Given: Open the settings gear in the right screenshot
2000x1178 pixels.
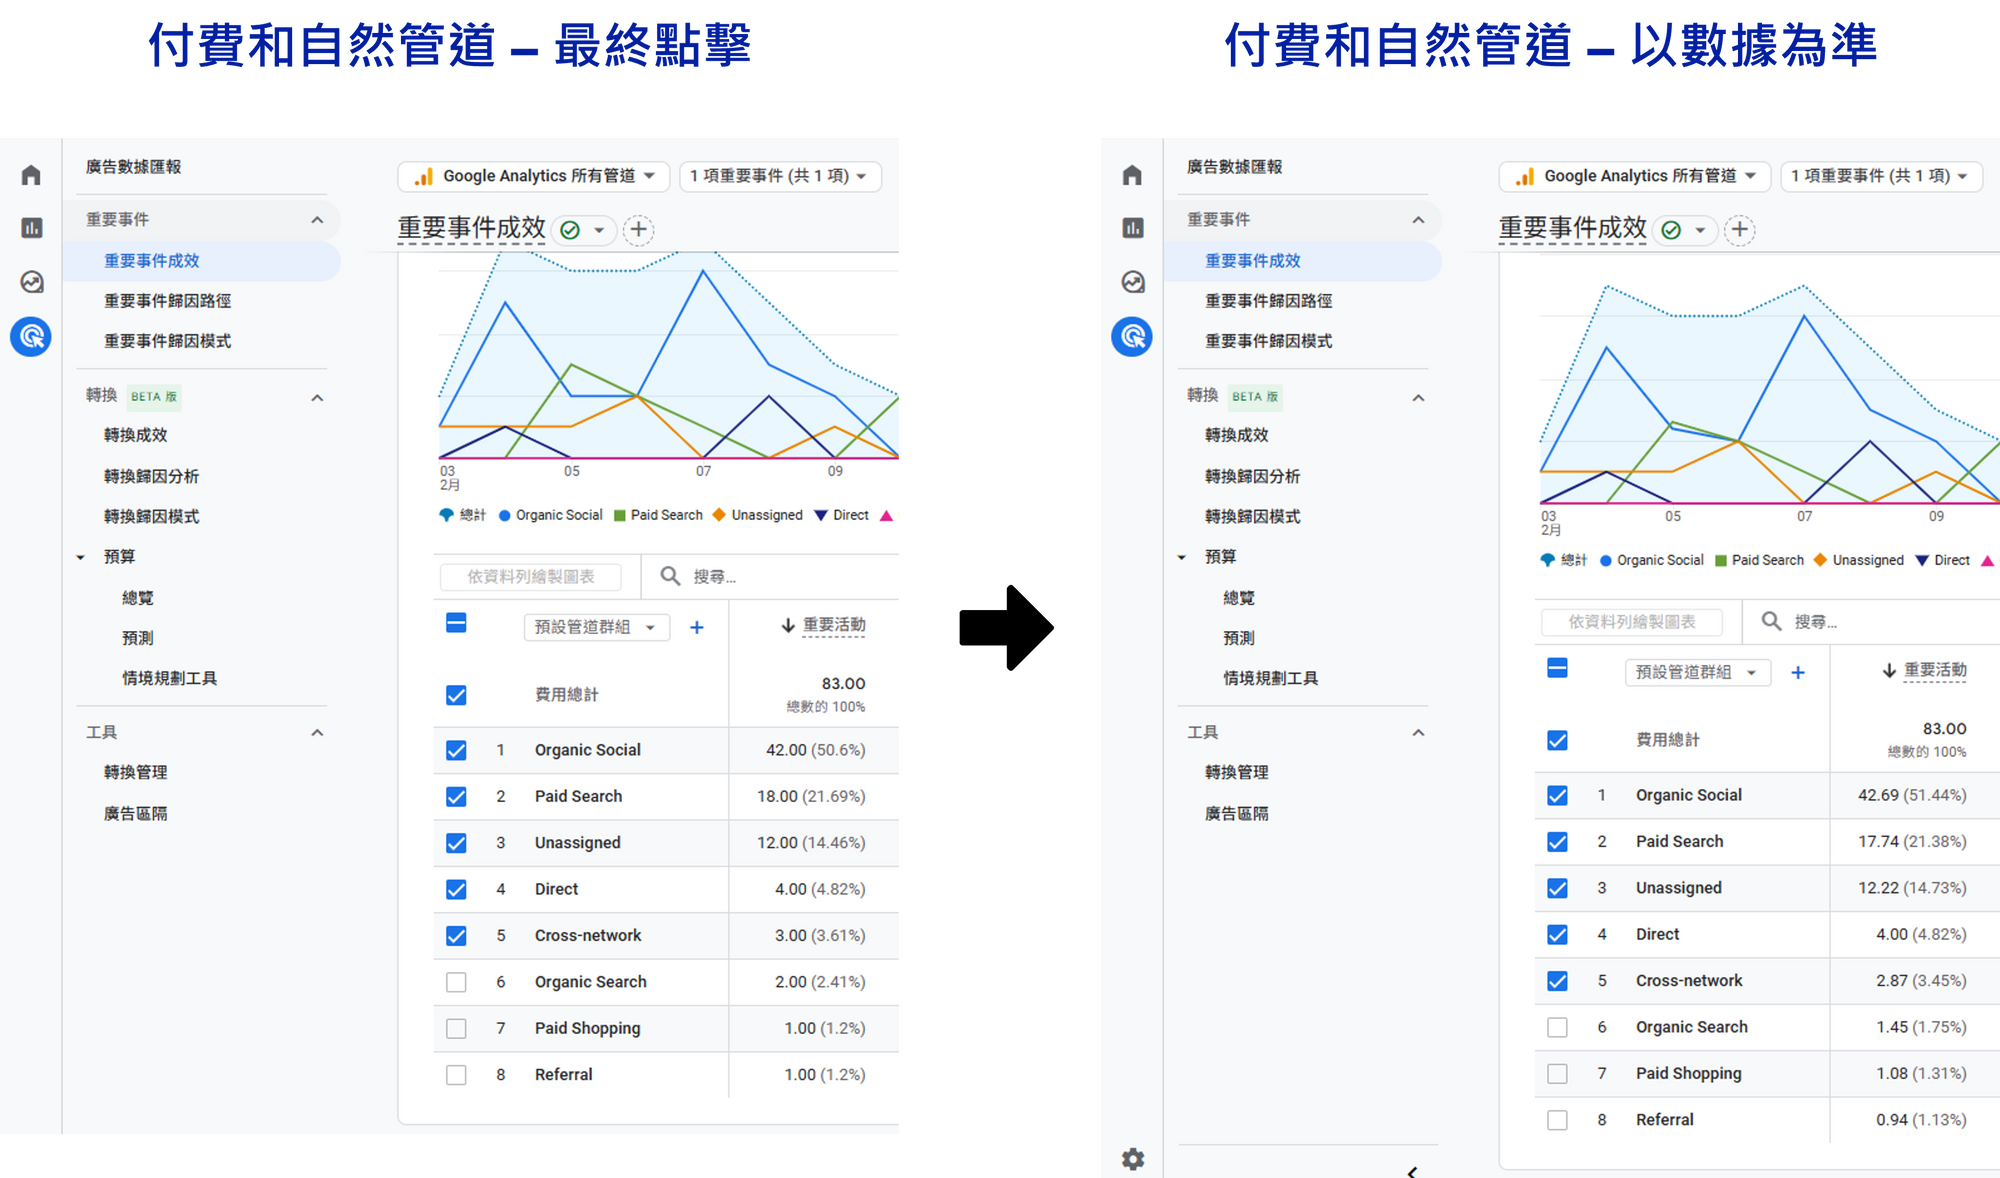Looking at the screenshot, I should (x=1132, y=1159).
